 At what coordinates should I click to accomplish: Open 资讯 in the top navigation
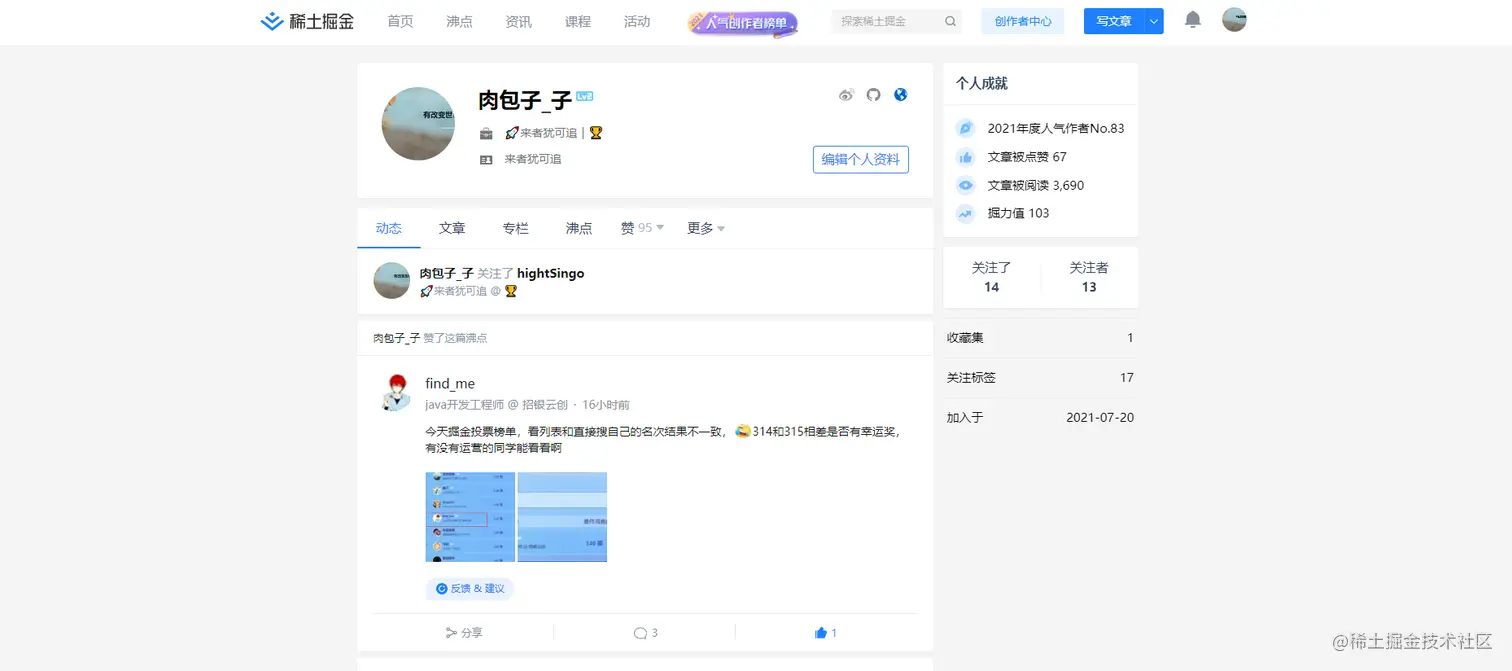pyautogui.click(x=518, y=21)
